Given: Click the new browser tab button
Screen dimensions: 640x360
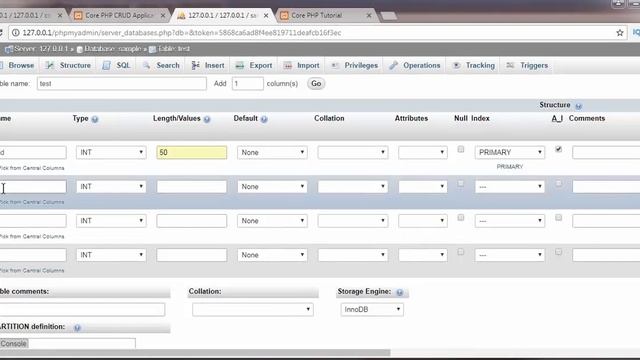Looking at the screenshot, I should (x=388, y=16).
